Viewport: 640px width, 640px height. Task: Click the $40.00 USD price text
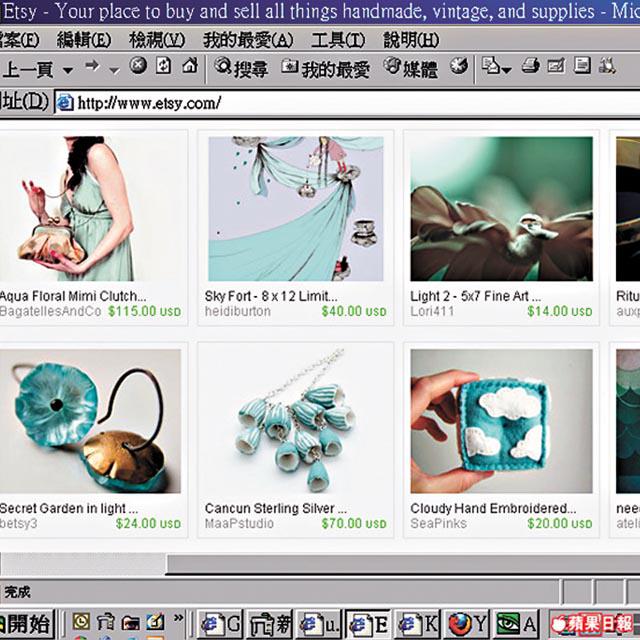coord(354,311)
